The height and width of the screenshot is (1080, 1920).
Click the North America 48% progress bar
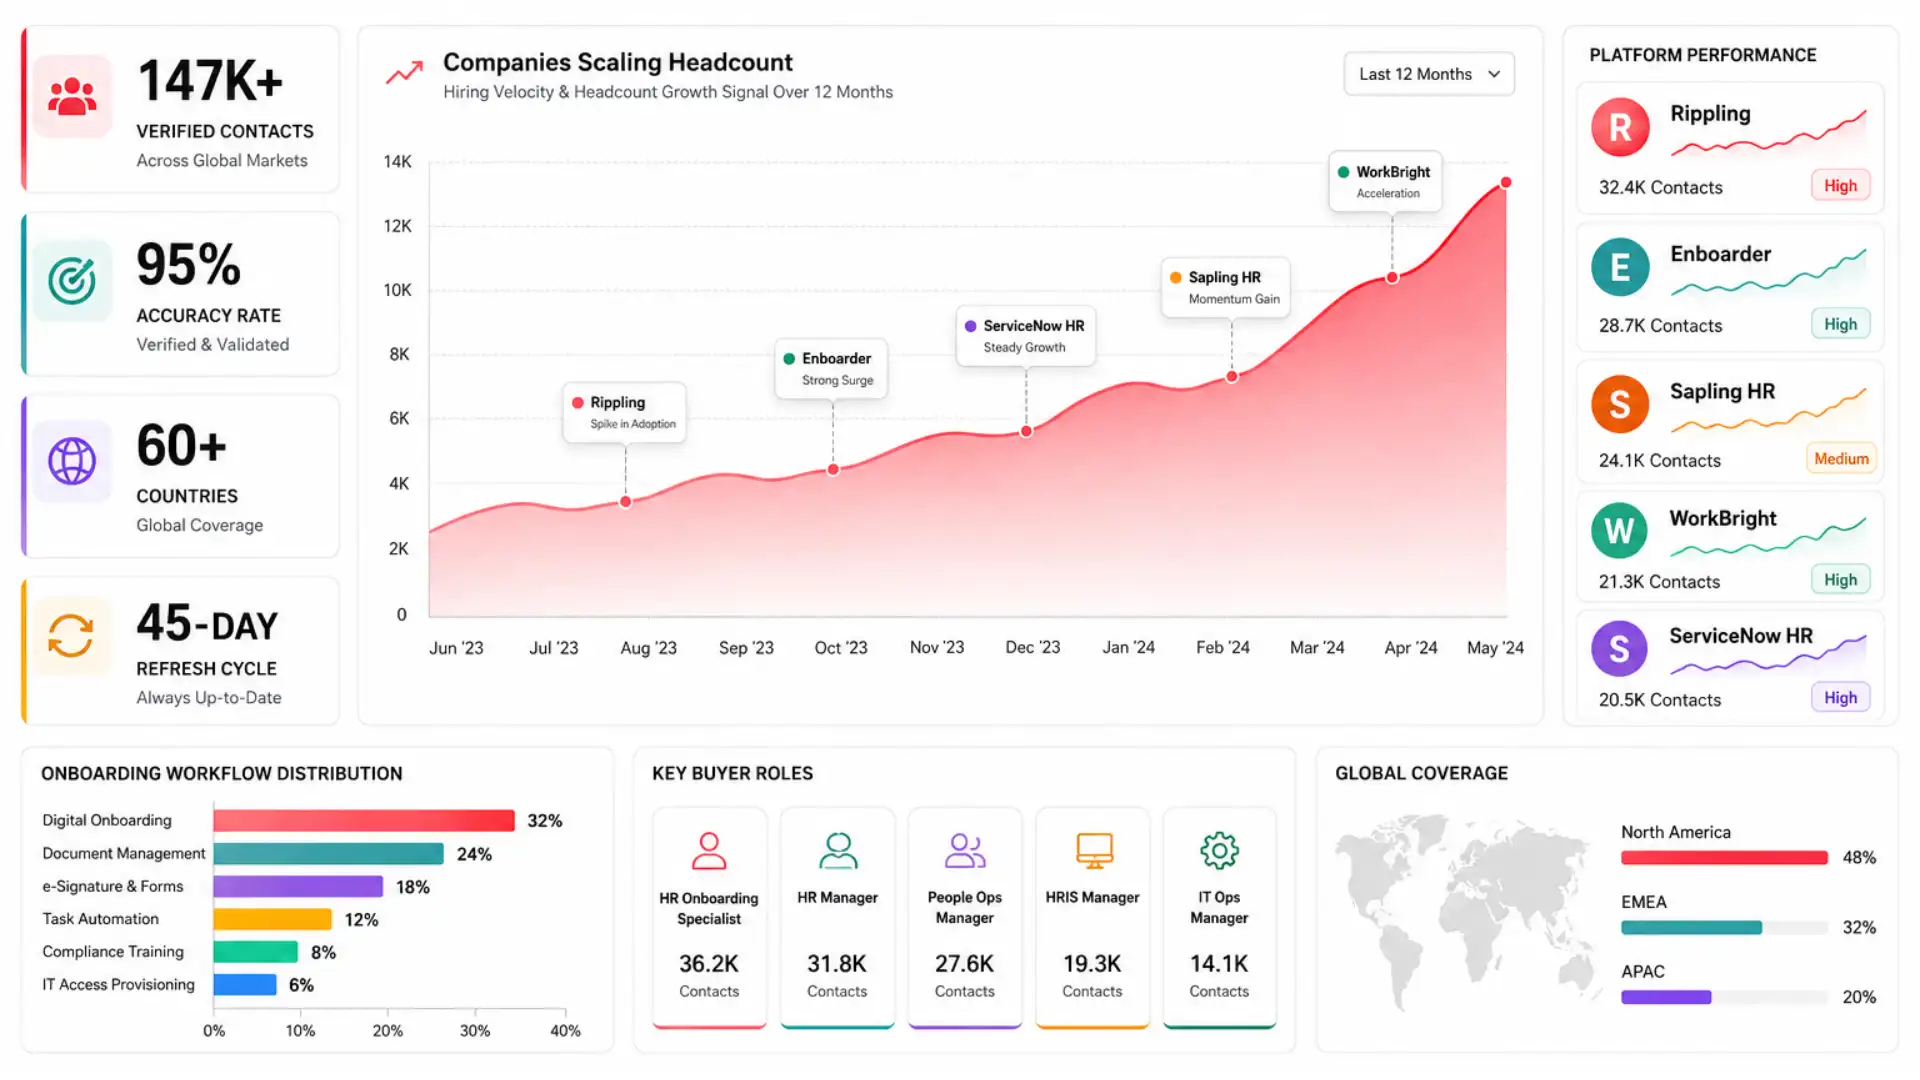pos(1725,858)
